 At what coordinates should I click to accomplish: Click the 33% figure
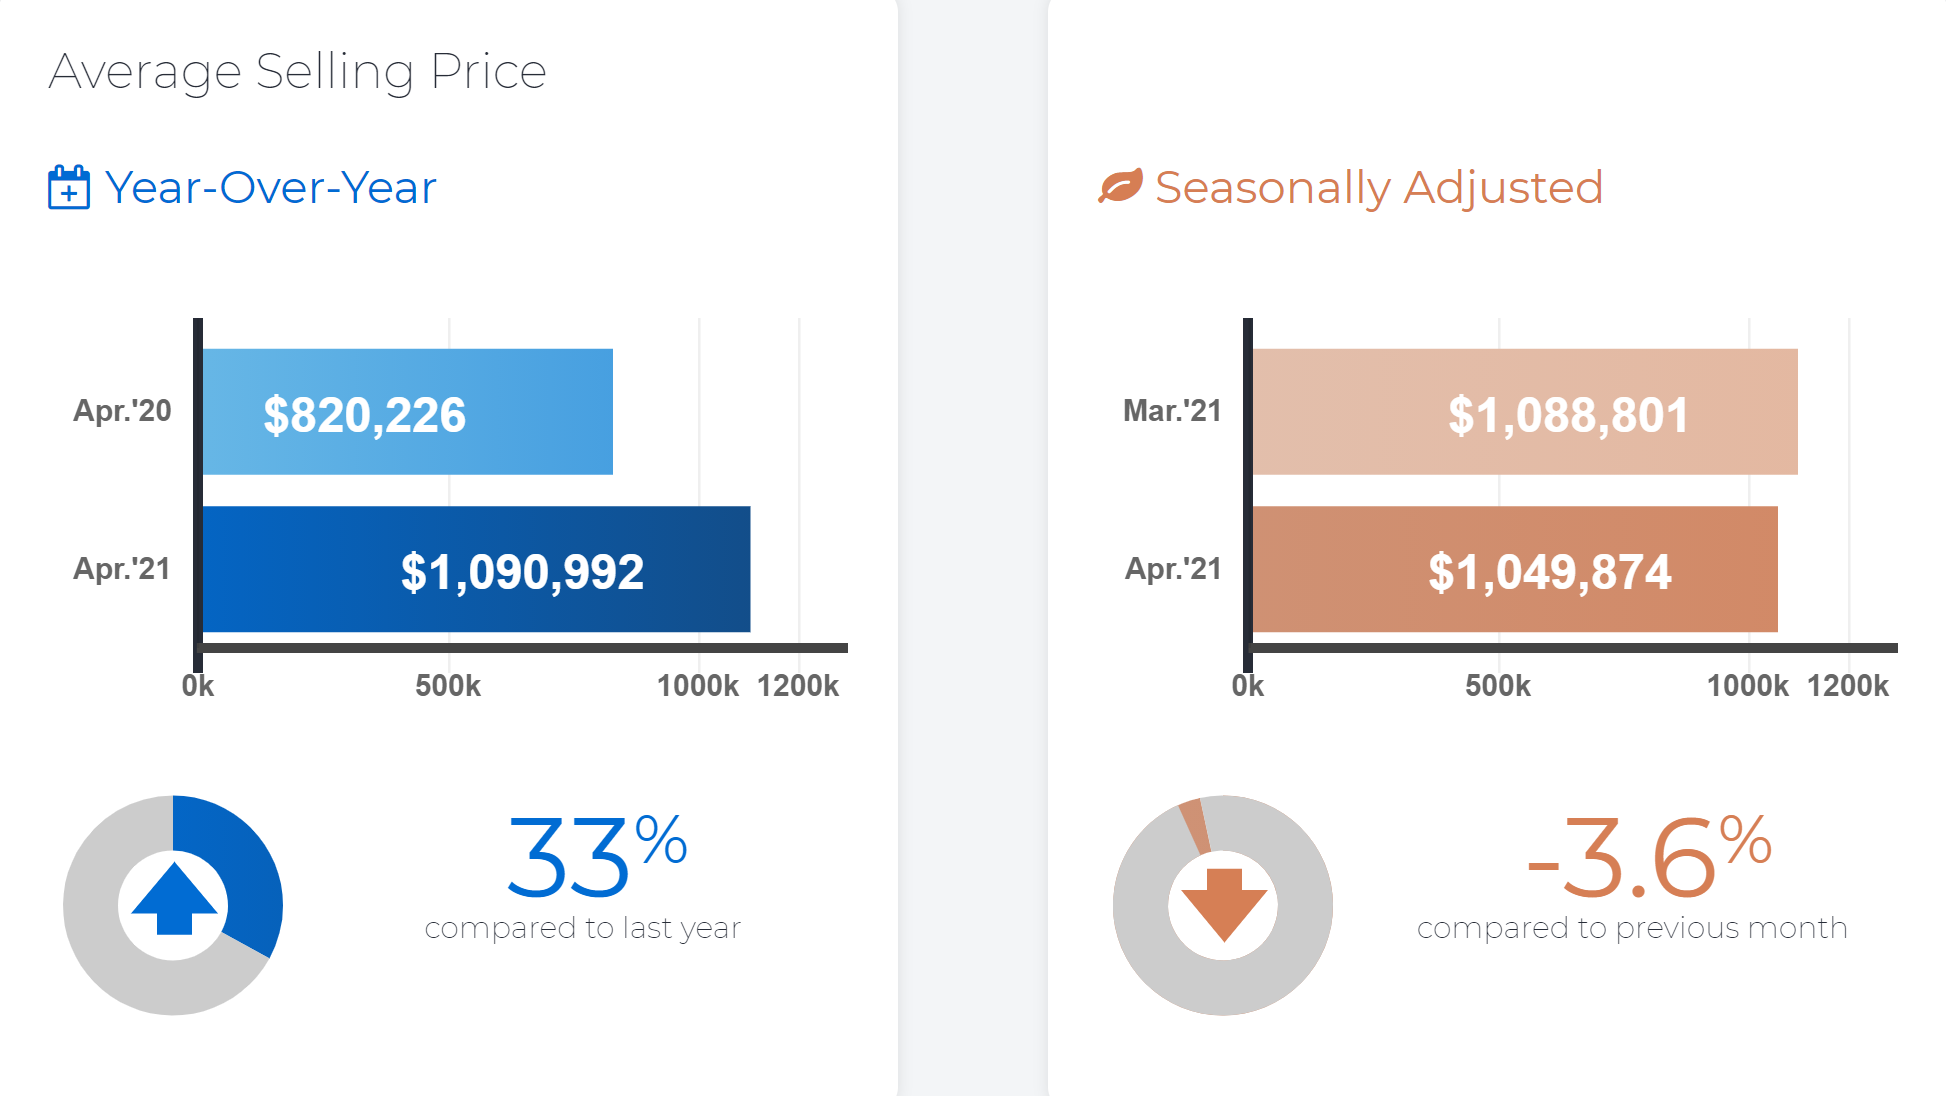tap(596, 856)
